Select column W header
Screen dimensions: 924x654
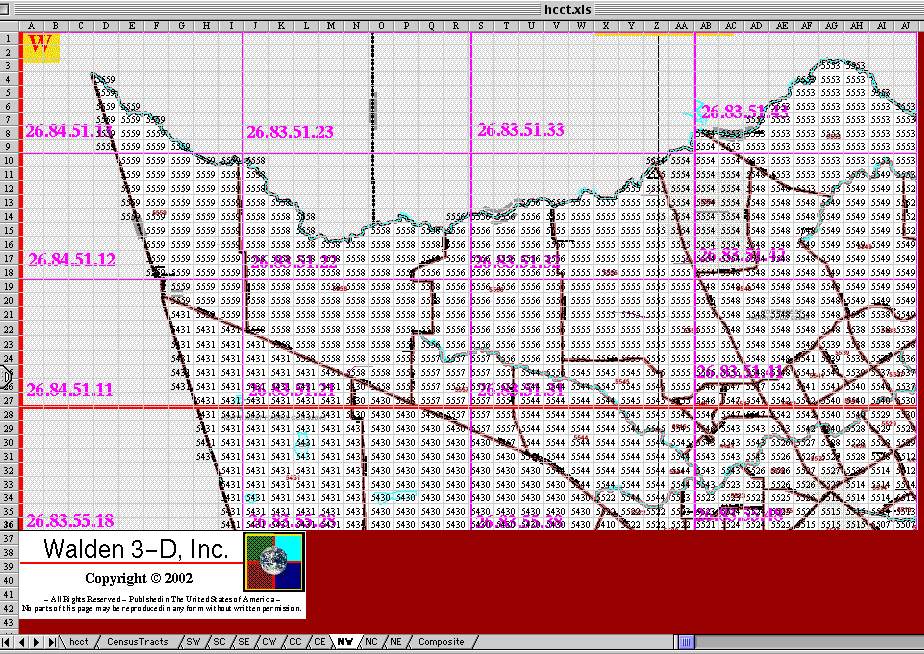581,25
